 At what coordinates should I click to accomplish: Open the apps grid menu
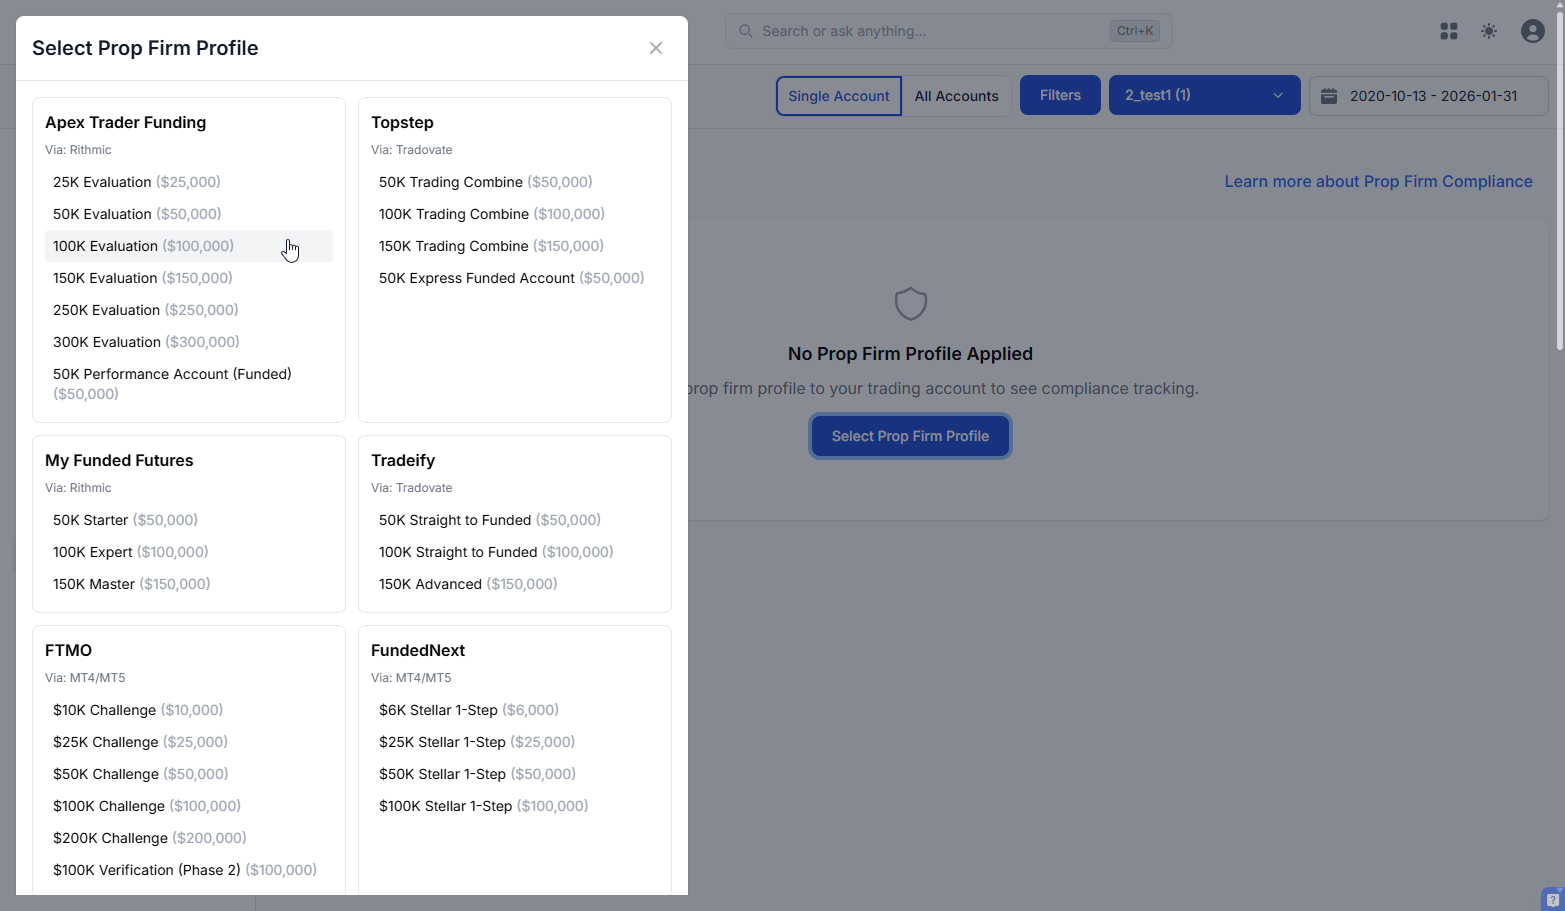1448,31
